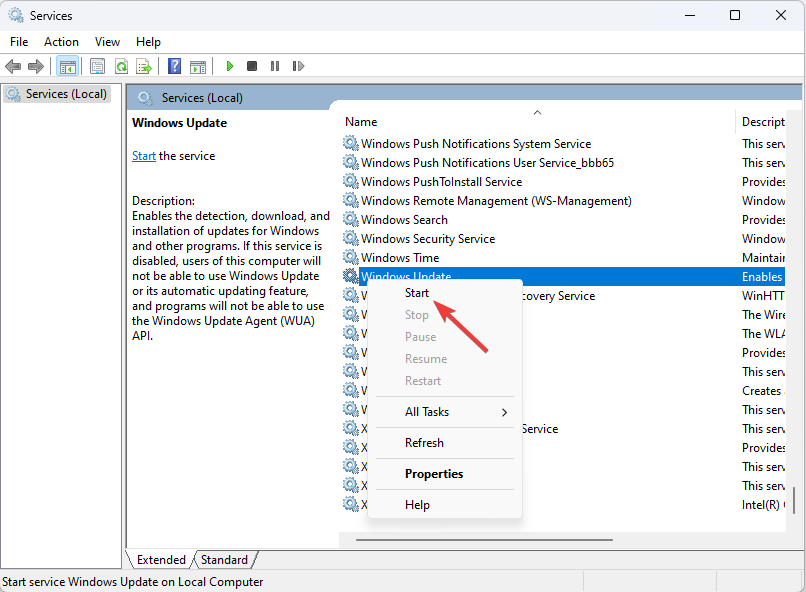This screenshot has height=592, width=806.
Task: Click the Services gear icon in title bar
Action: tap(16, 15)
